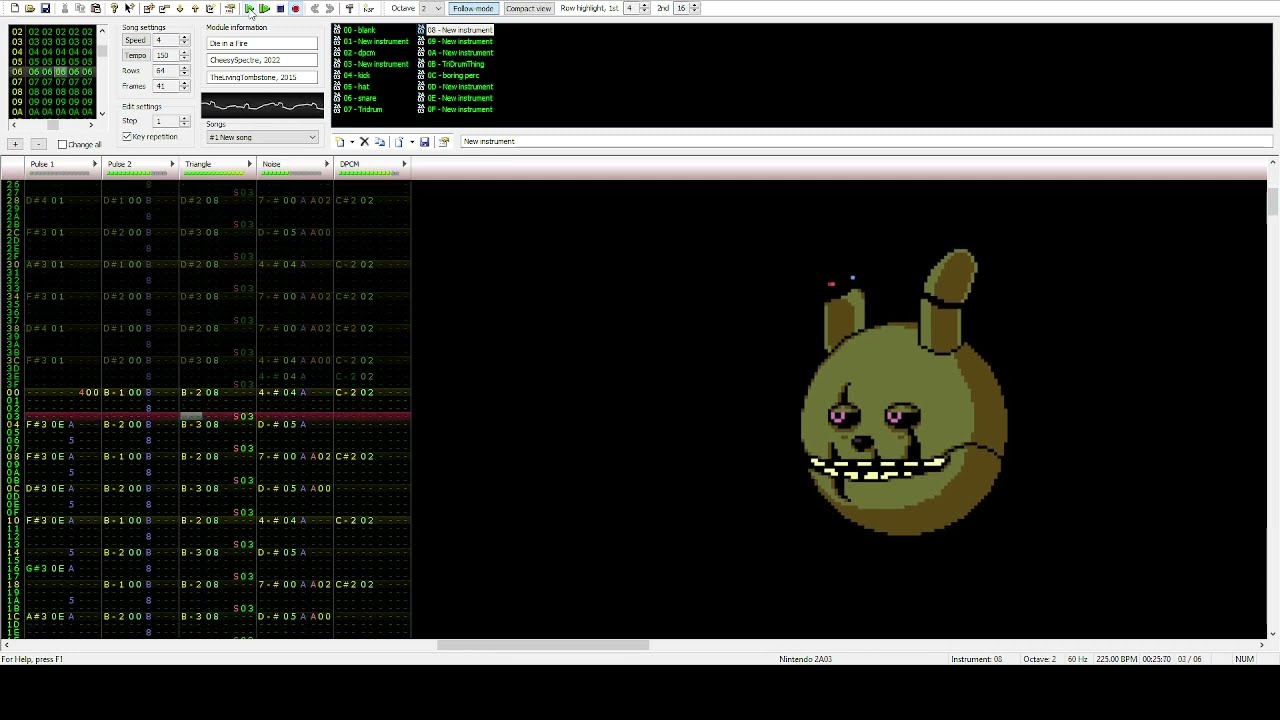Activate the context help pointer tool
Image resolution: width=1280 pixels, height=720 pixels.
point(130,8)
